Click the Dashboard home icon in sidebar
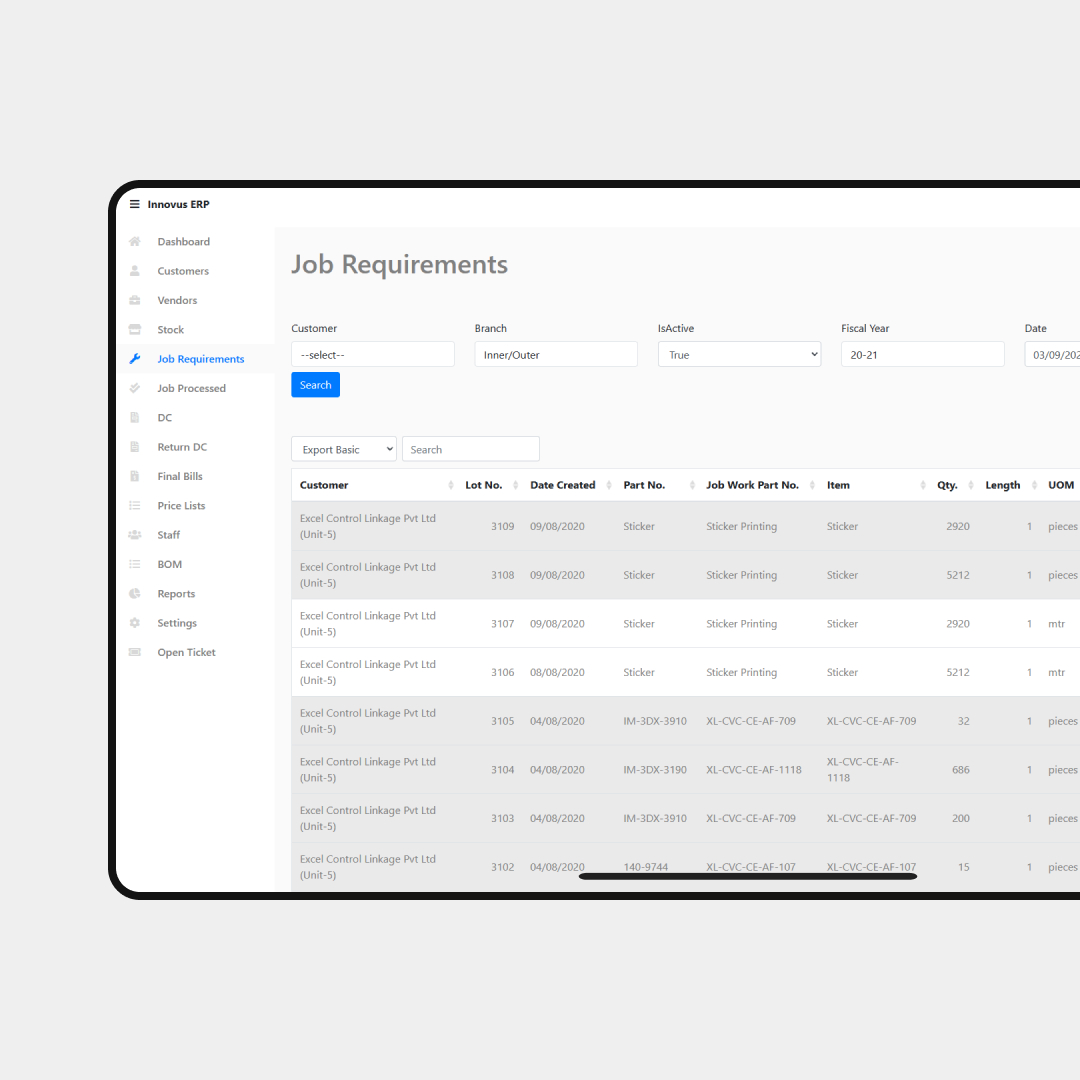 pos(134,242)
